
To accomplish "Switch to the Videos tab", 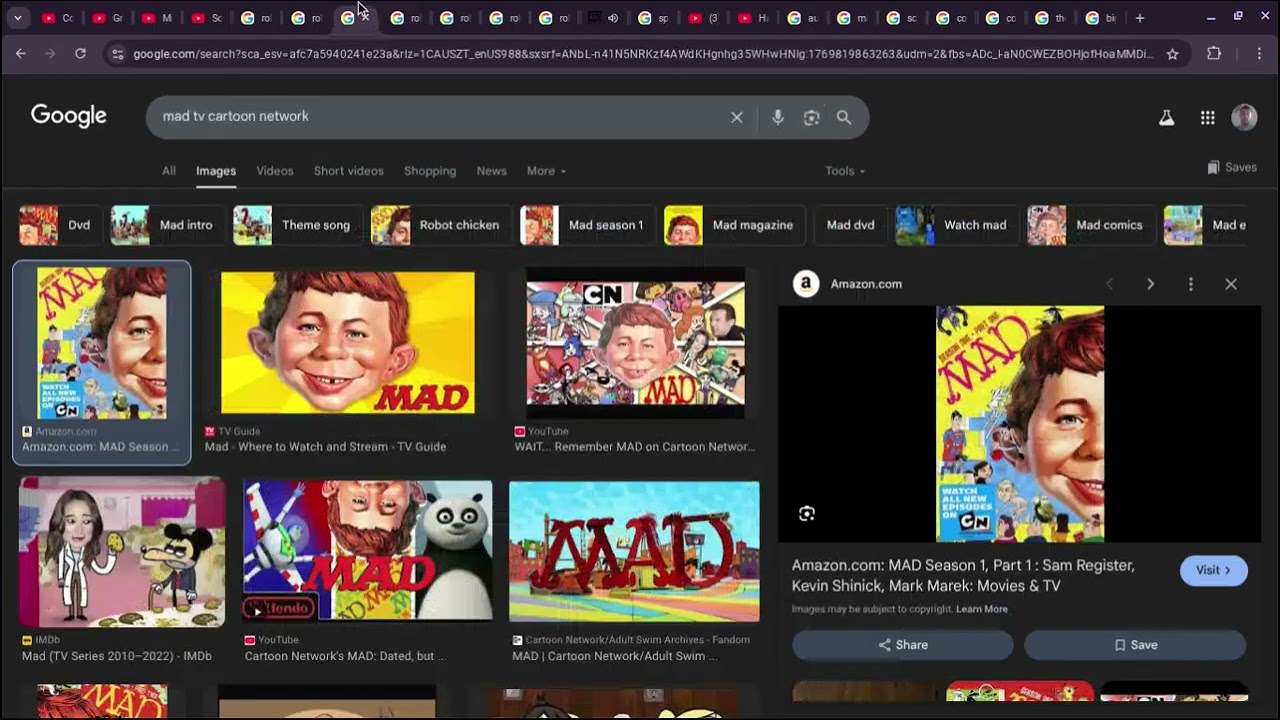I will pyautogui.click(x=275, y=171).
